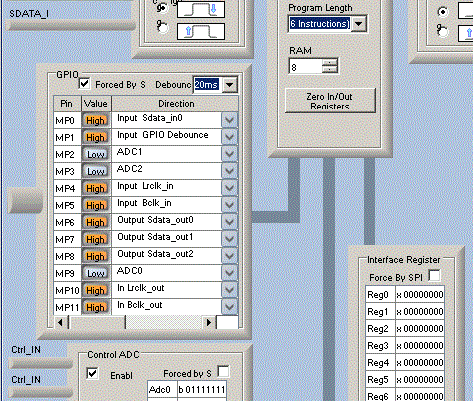Screen dimensions: 473x401
Task: Open MP6 Output Sdata_out0 direction dropdown
Action: click(229, 222)
